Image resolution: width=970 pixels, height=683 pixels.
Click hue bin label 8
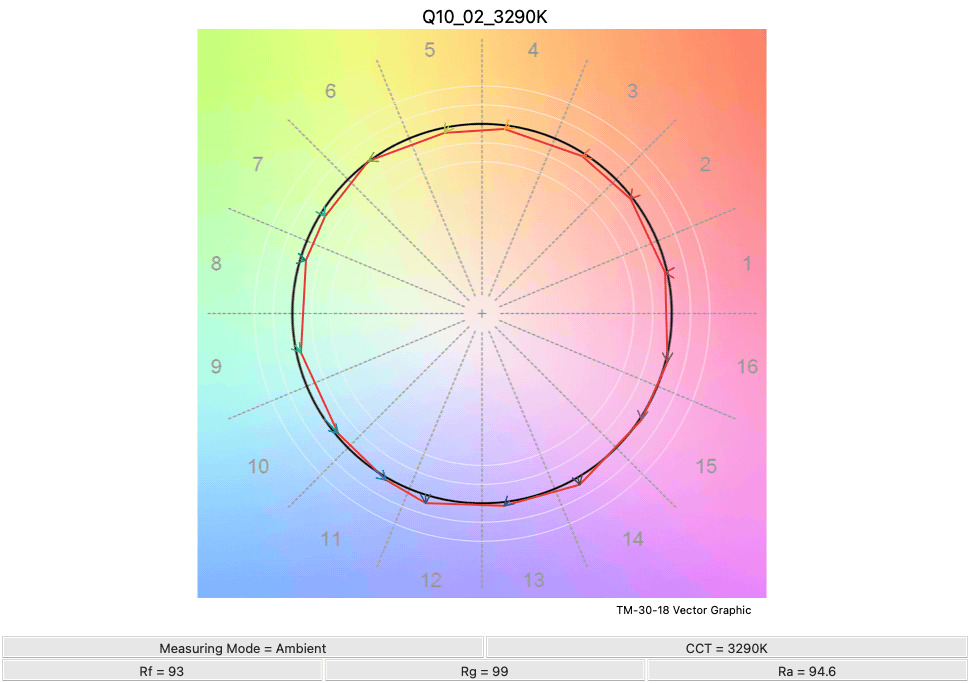[x=216, y=264]
